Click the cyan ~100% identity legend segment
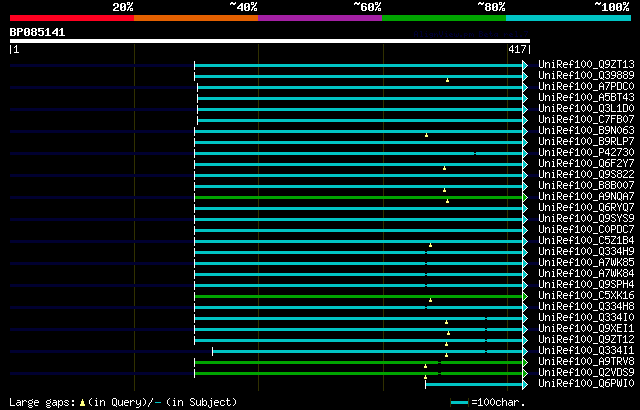This screenshot has width=640, height=410. (569, 18)
